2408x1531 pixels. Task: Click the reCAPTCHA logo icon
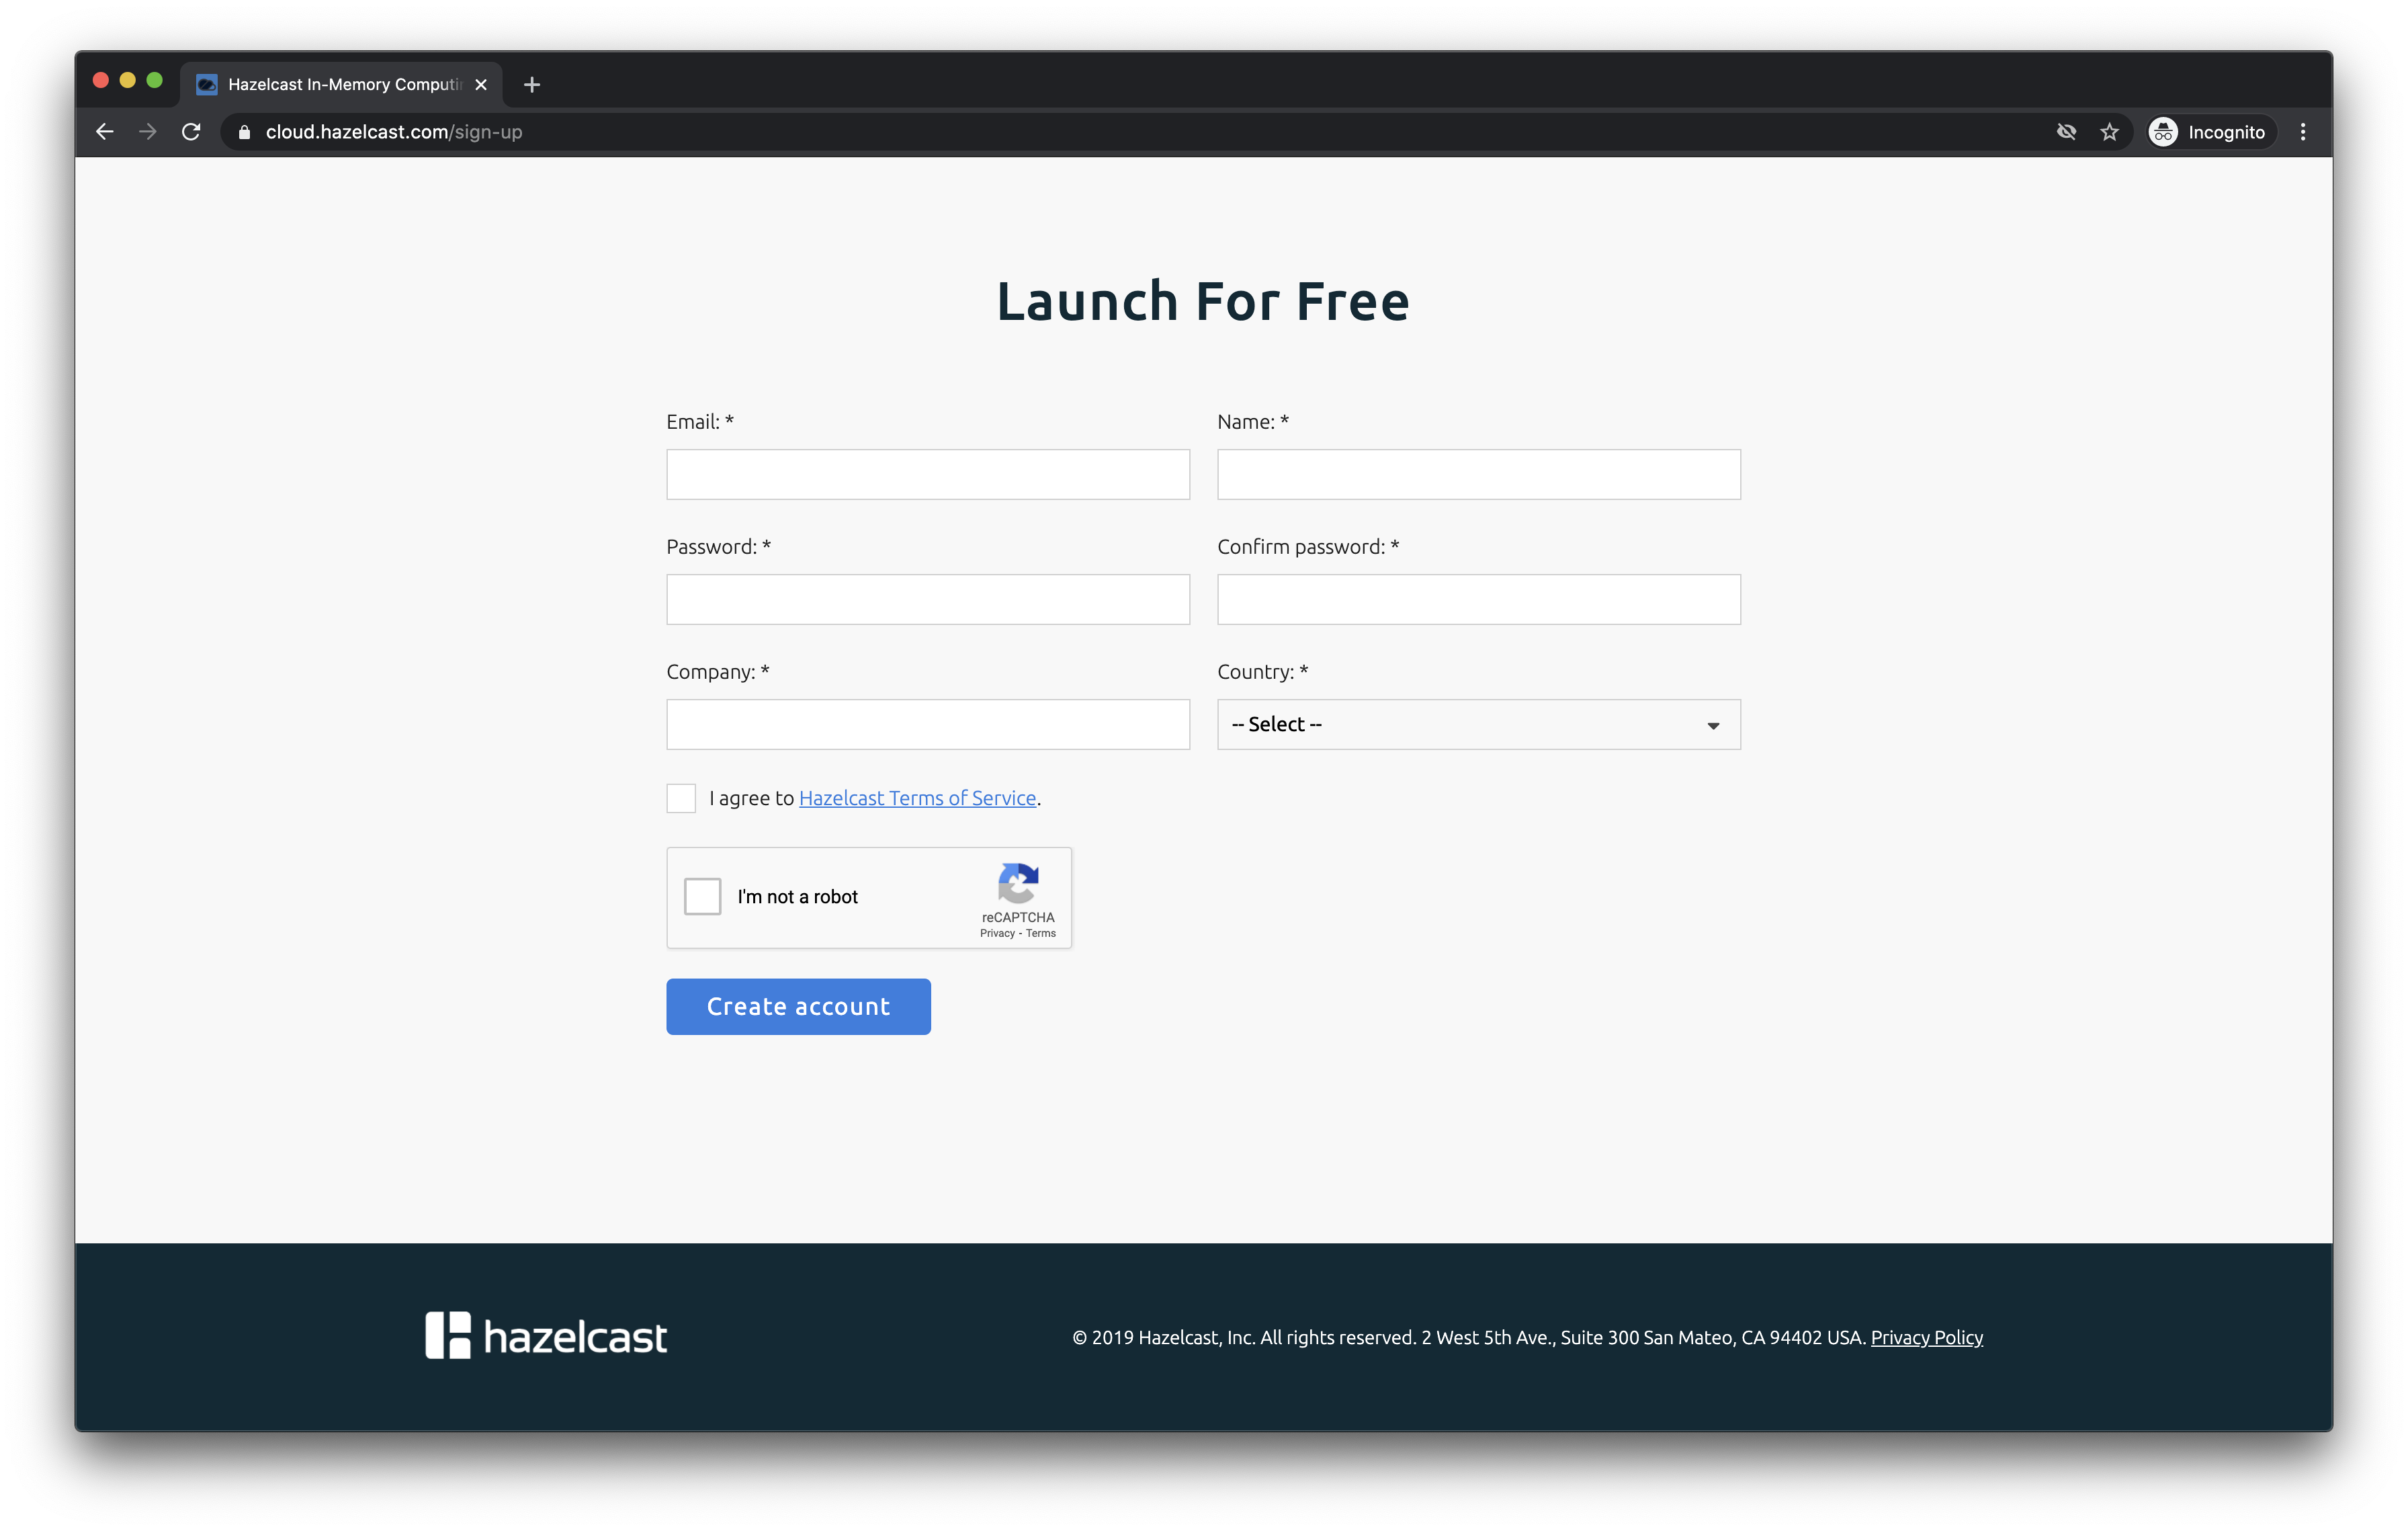tap(1017, 883)
